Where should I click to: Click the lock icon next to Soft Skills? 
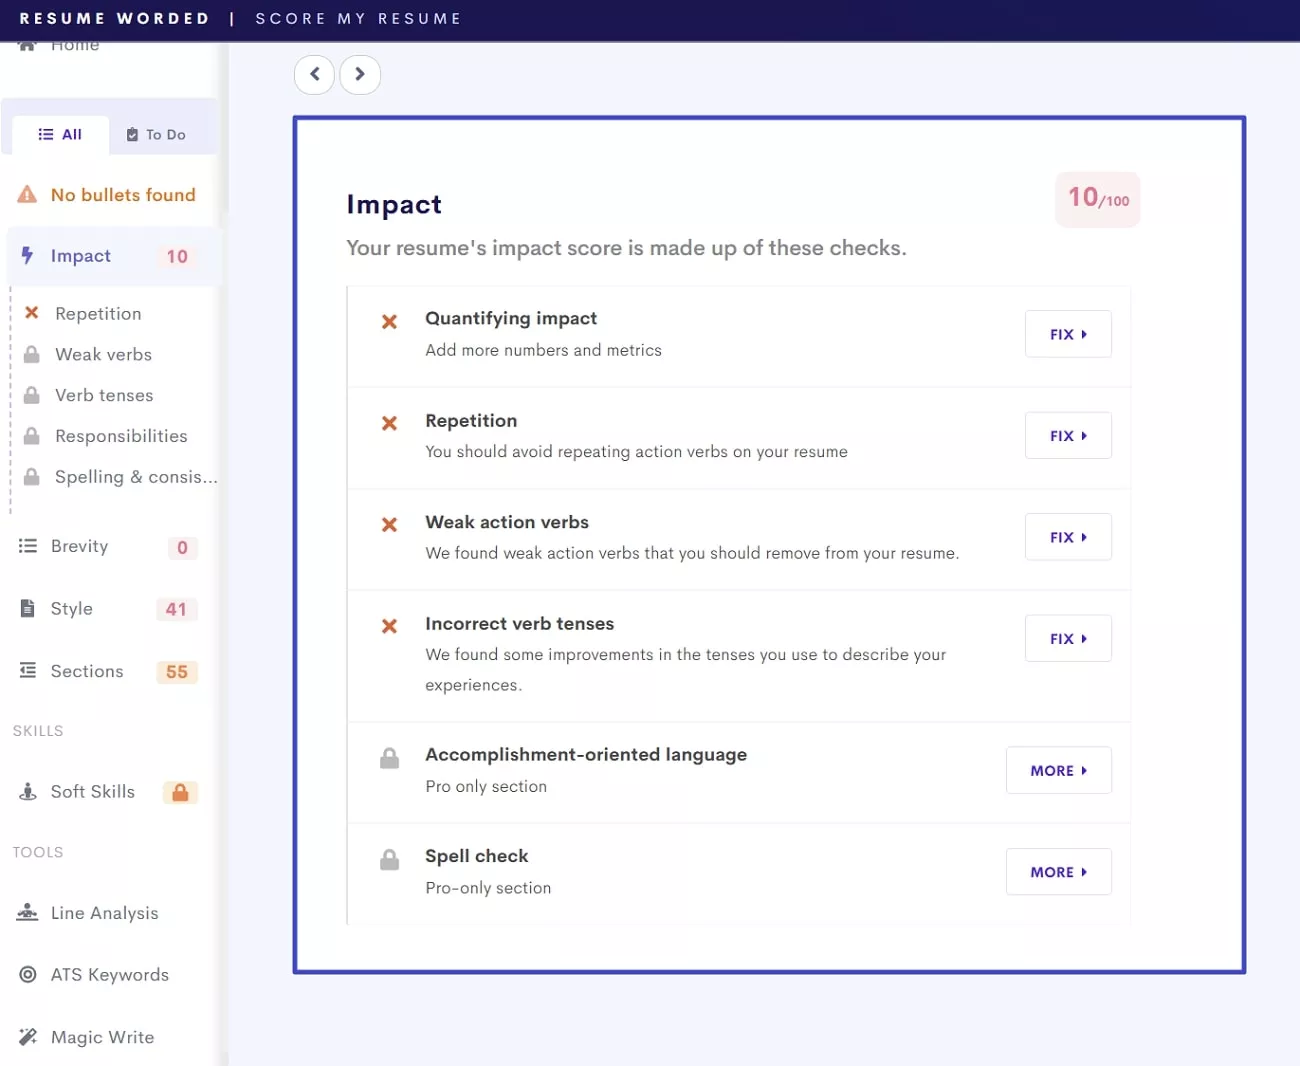point(180,792)
